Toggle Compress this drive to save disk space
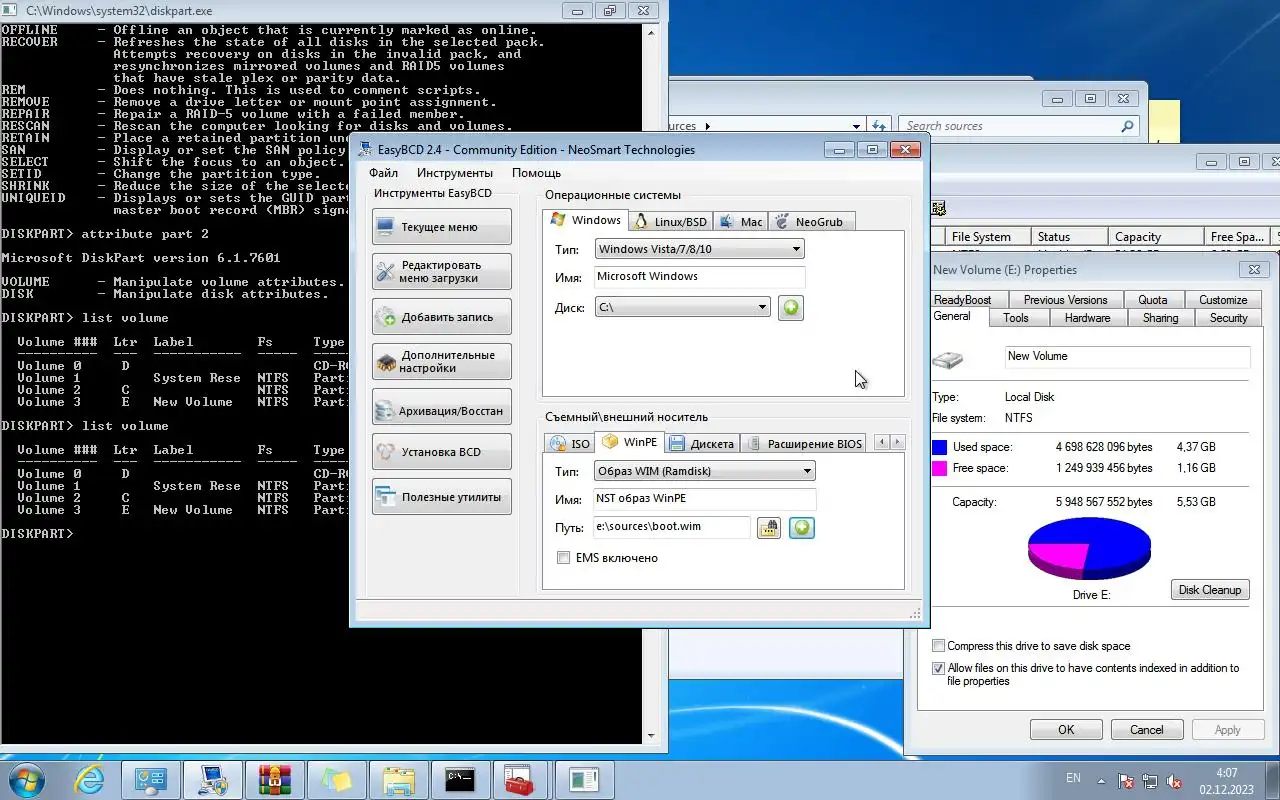This screenshot has width=1280, height=800. tap(938, 646)
